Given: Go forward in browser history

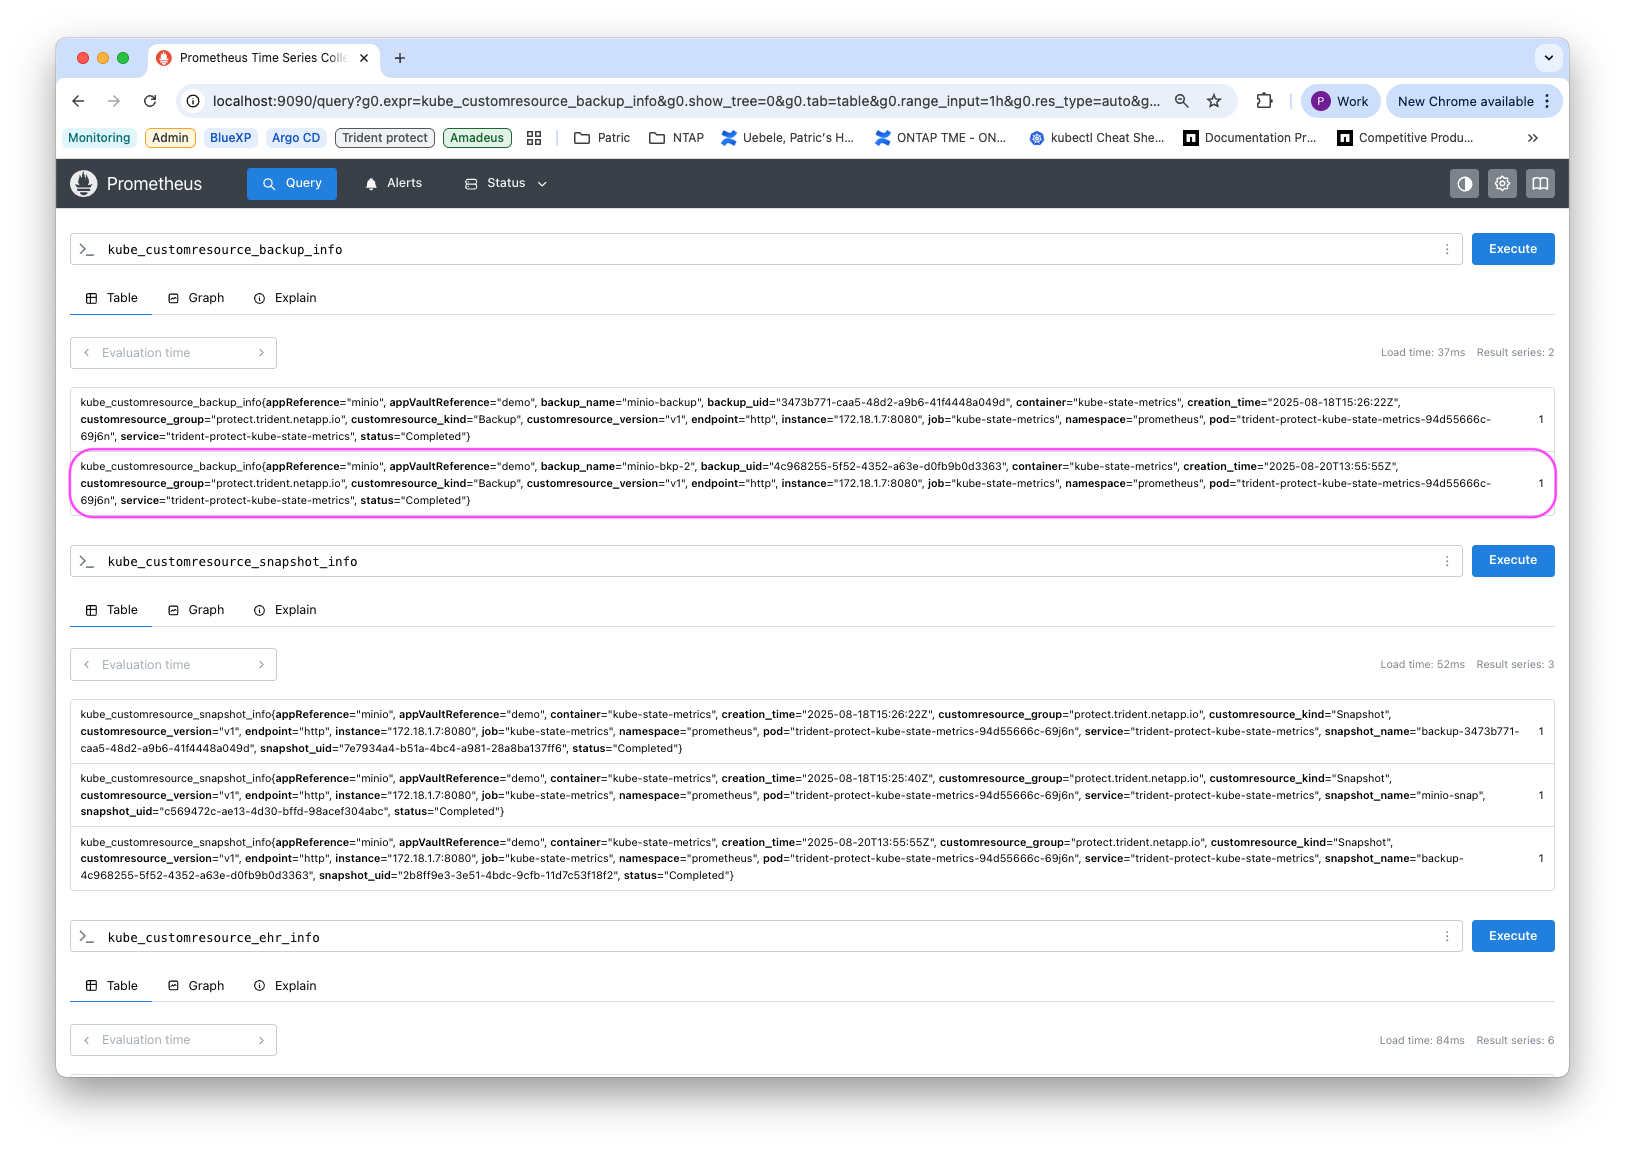Looking at the screenshot, I should (x=114, y=101).
